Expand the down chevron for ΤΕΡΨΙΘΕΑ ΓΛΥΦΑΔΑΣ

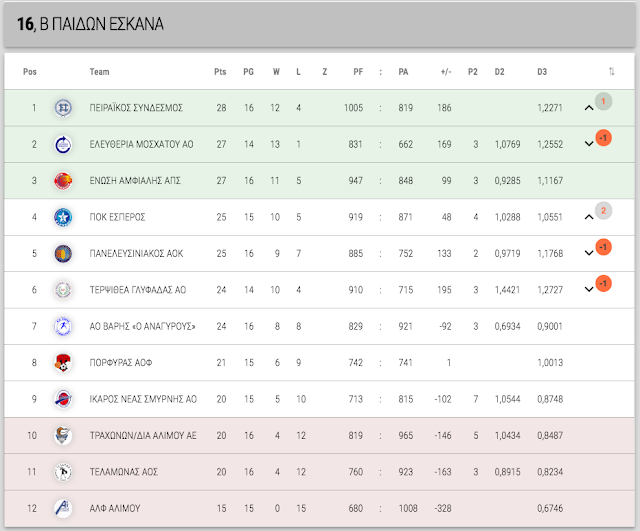[x=589, y=289]
